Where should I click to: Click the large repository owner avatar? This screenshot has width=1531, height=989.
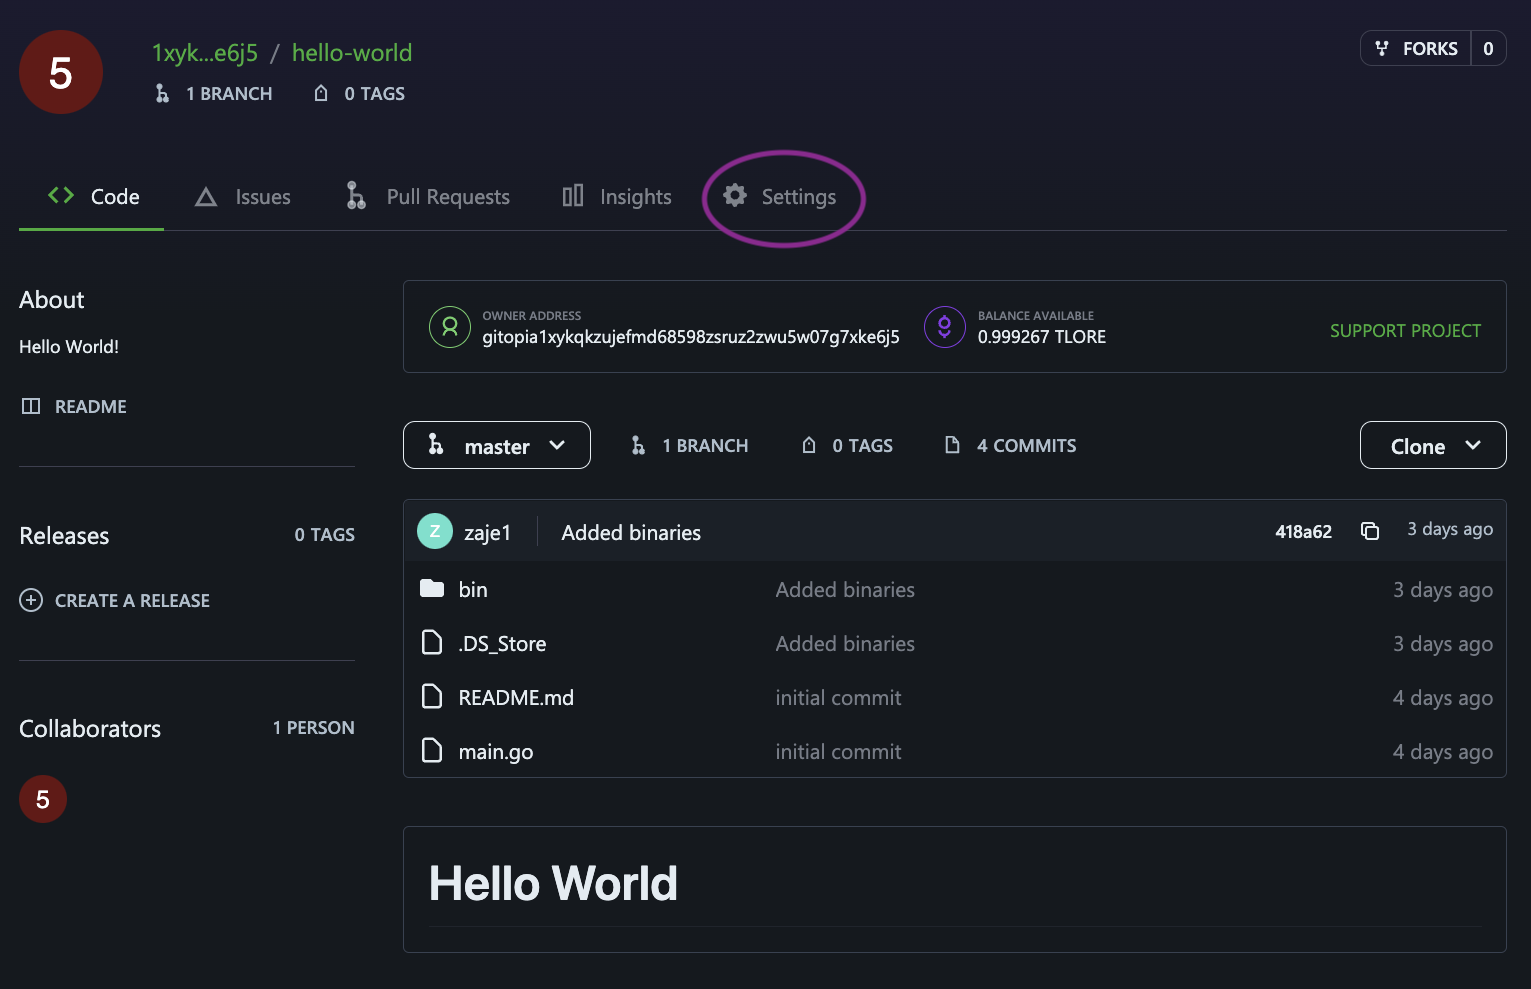(x=61, y=72)
